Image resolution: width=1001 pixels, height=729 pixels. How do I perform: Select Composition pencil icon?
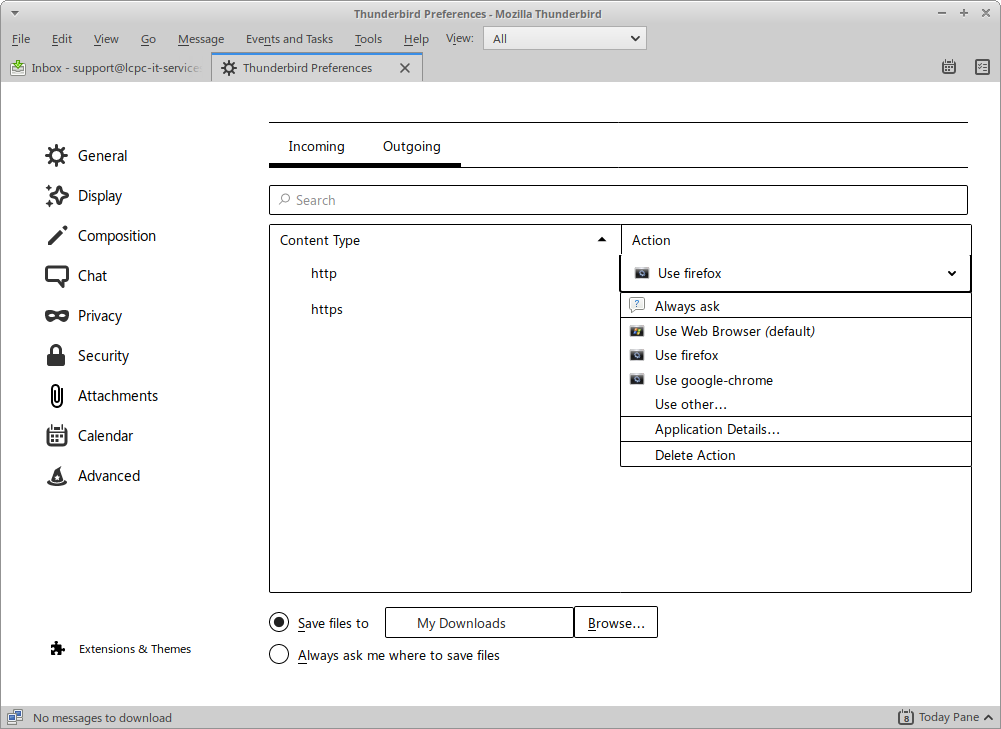(x=56, y=236)
